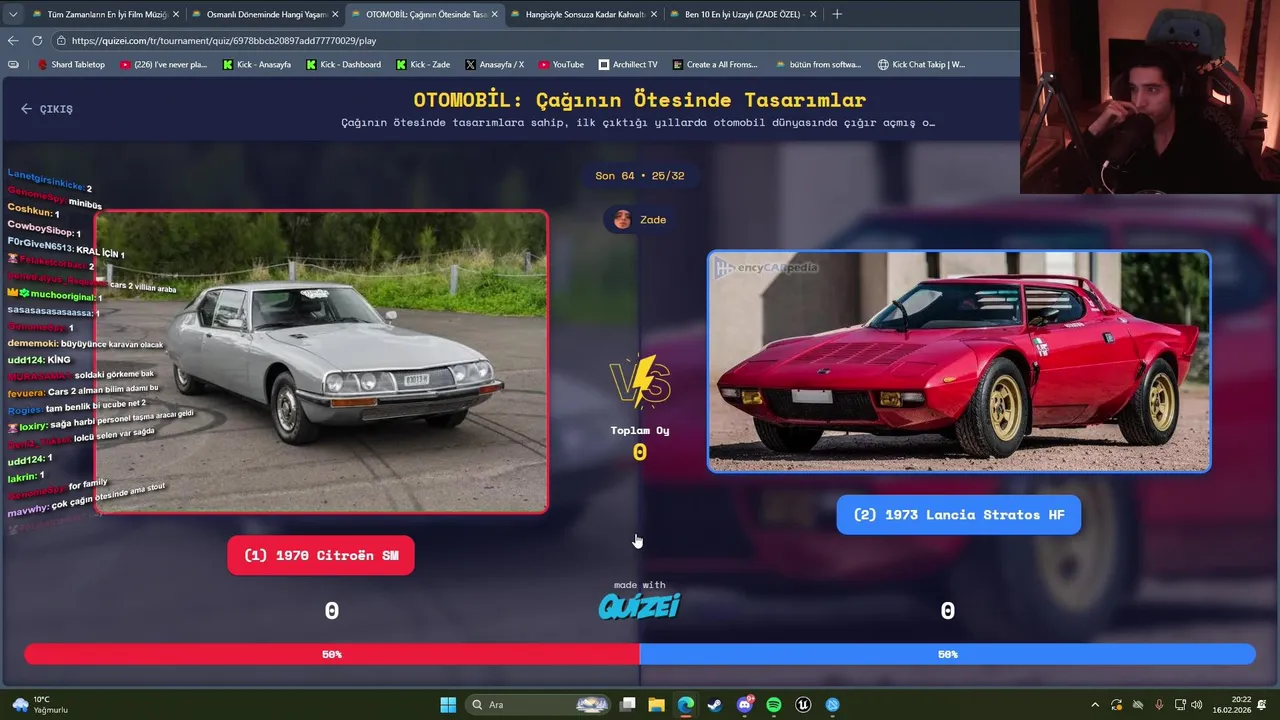Open Steam from the taskbar
The width and height of the screenshot is (1280, 720).
714,704
